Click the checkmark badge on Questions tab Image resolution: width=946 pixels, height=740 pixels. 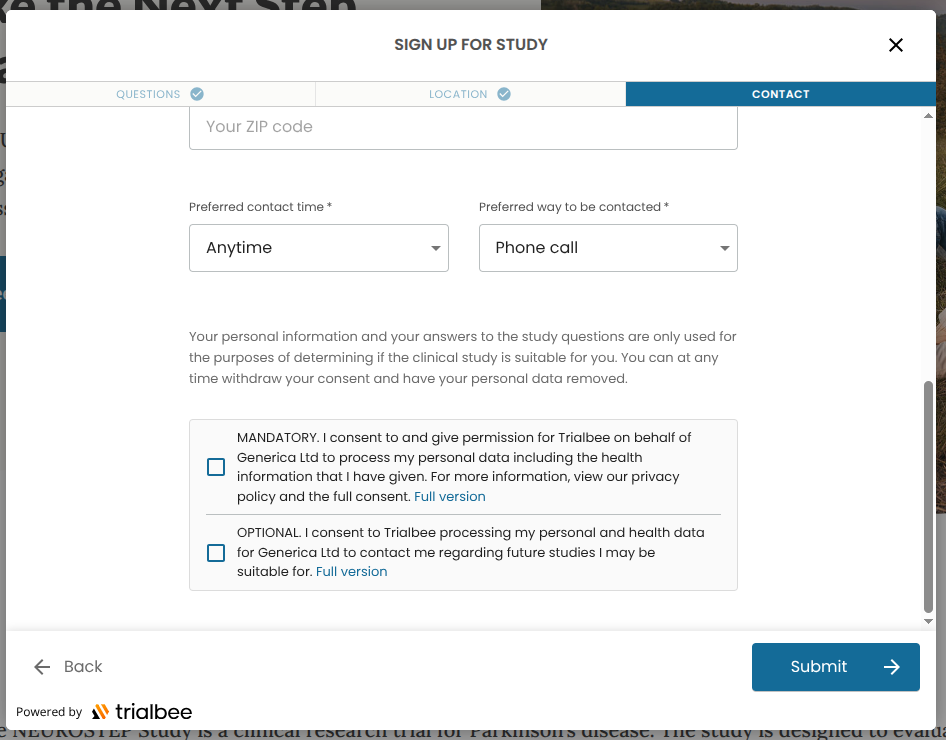tap(196, 93)
